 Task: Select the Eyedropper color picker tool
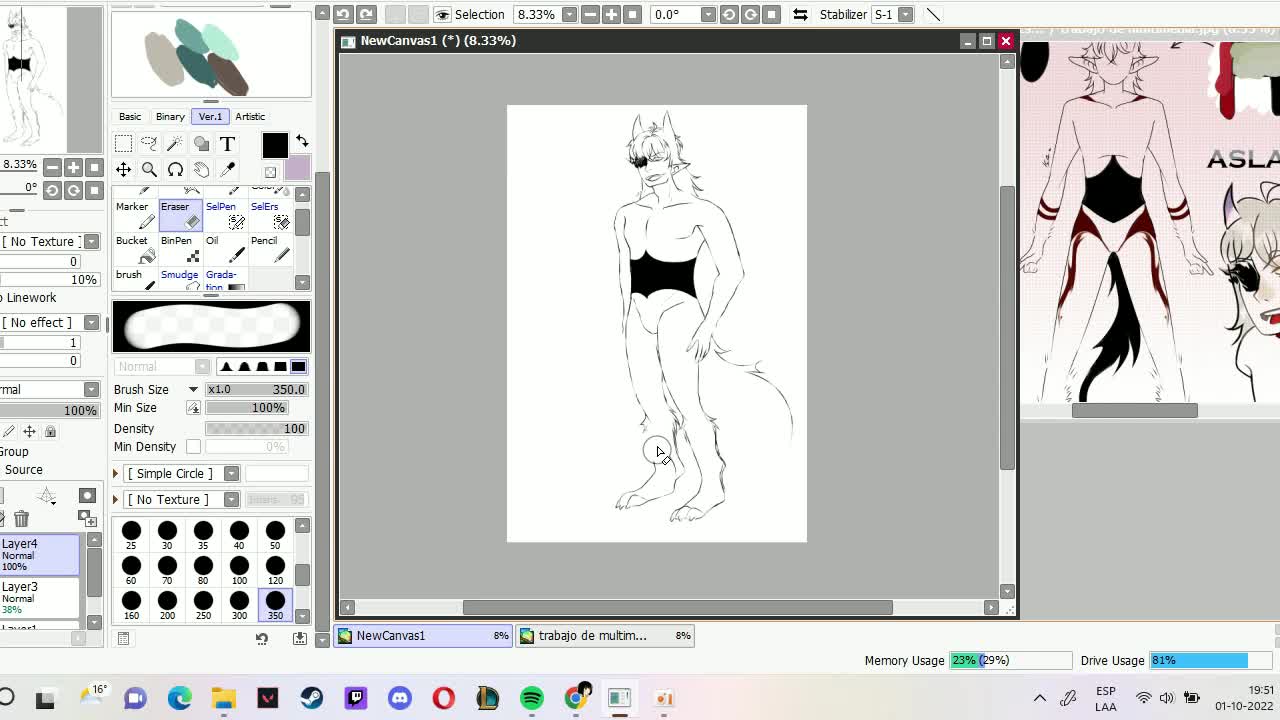227,170
